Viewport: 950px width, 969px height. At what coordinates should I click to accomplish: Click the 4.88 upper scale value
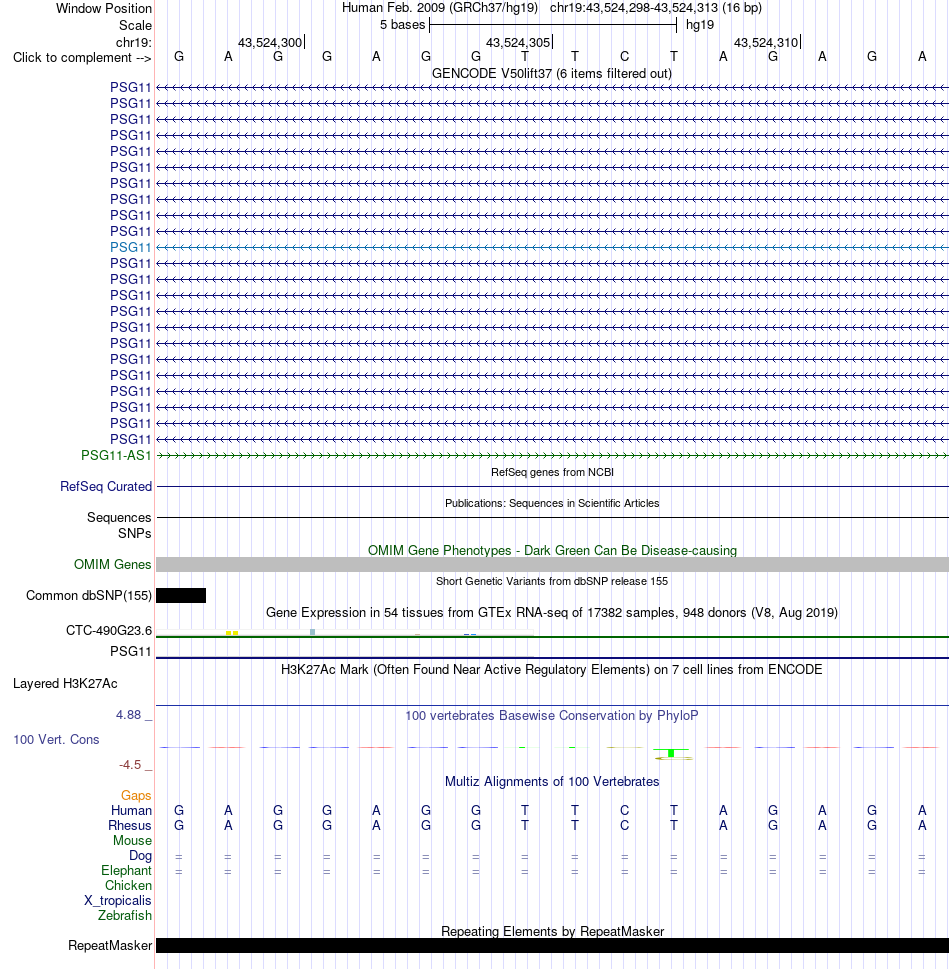129,714
